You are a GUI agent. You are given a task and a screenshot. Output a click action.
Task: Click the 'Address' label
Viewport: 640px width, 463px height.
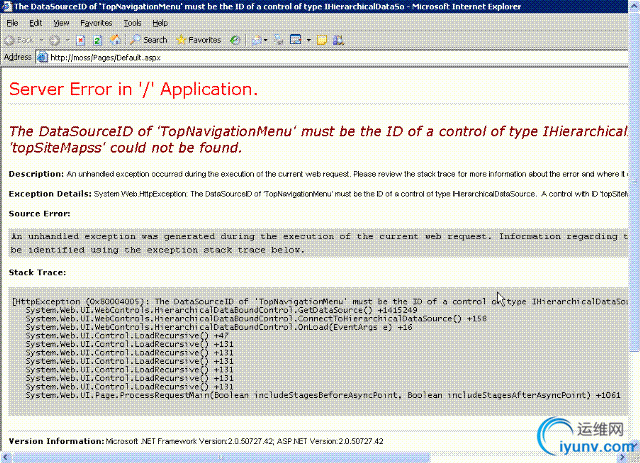coord(18,57)
